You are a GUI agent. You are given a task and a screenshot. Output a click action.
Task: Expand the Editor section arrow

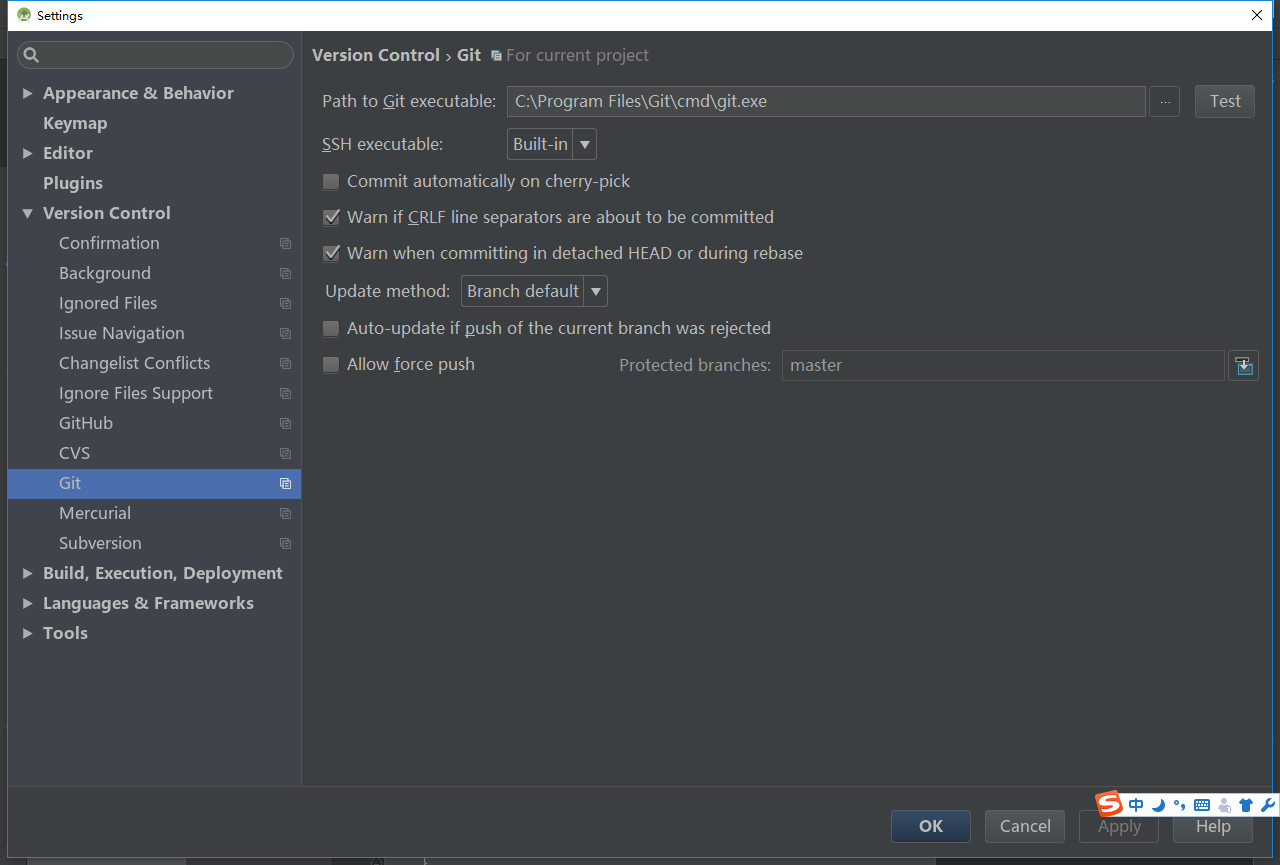(27, 153)
